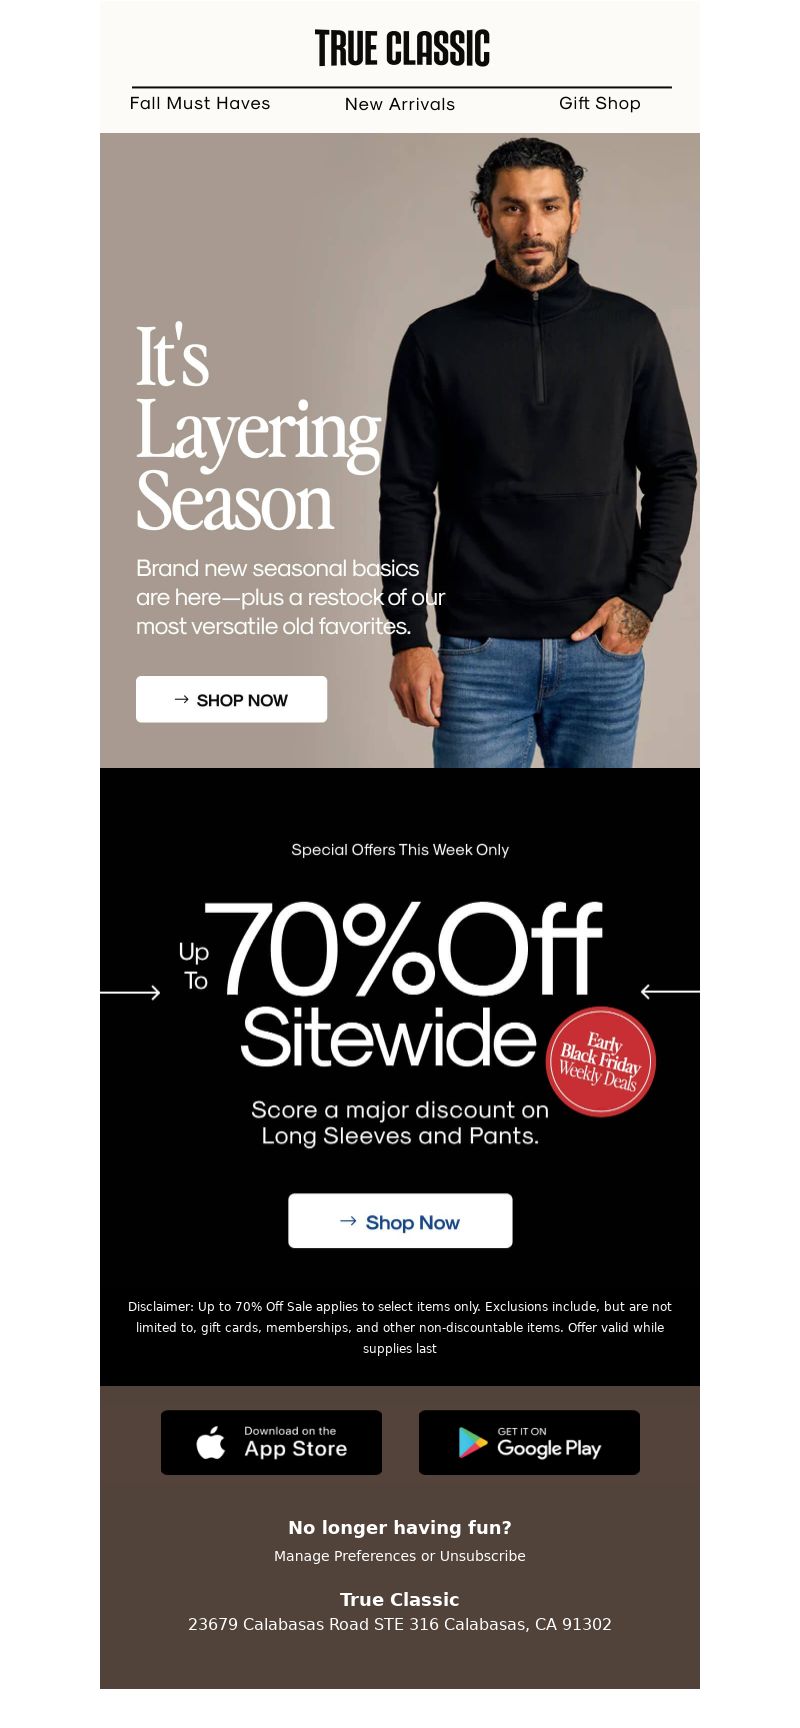Click the arrow icon in blue Shop Now
This screenshot has height=1728, width=800.
tap(348, 1221)
